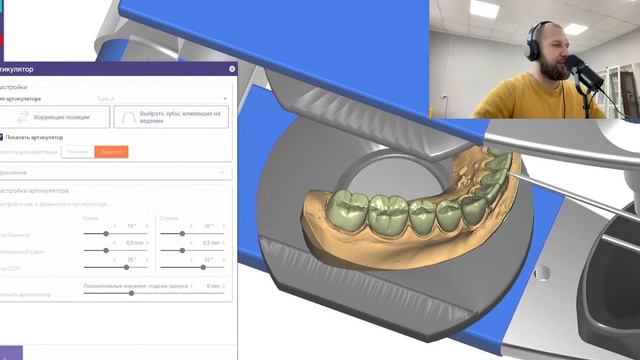Viewport: 640px width, 360px height.
Task: Increase left immediate shift 0,5 mm value
Action: coord(147,242)
